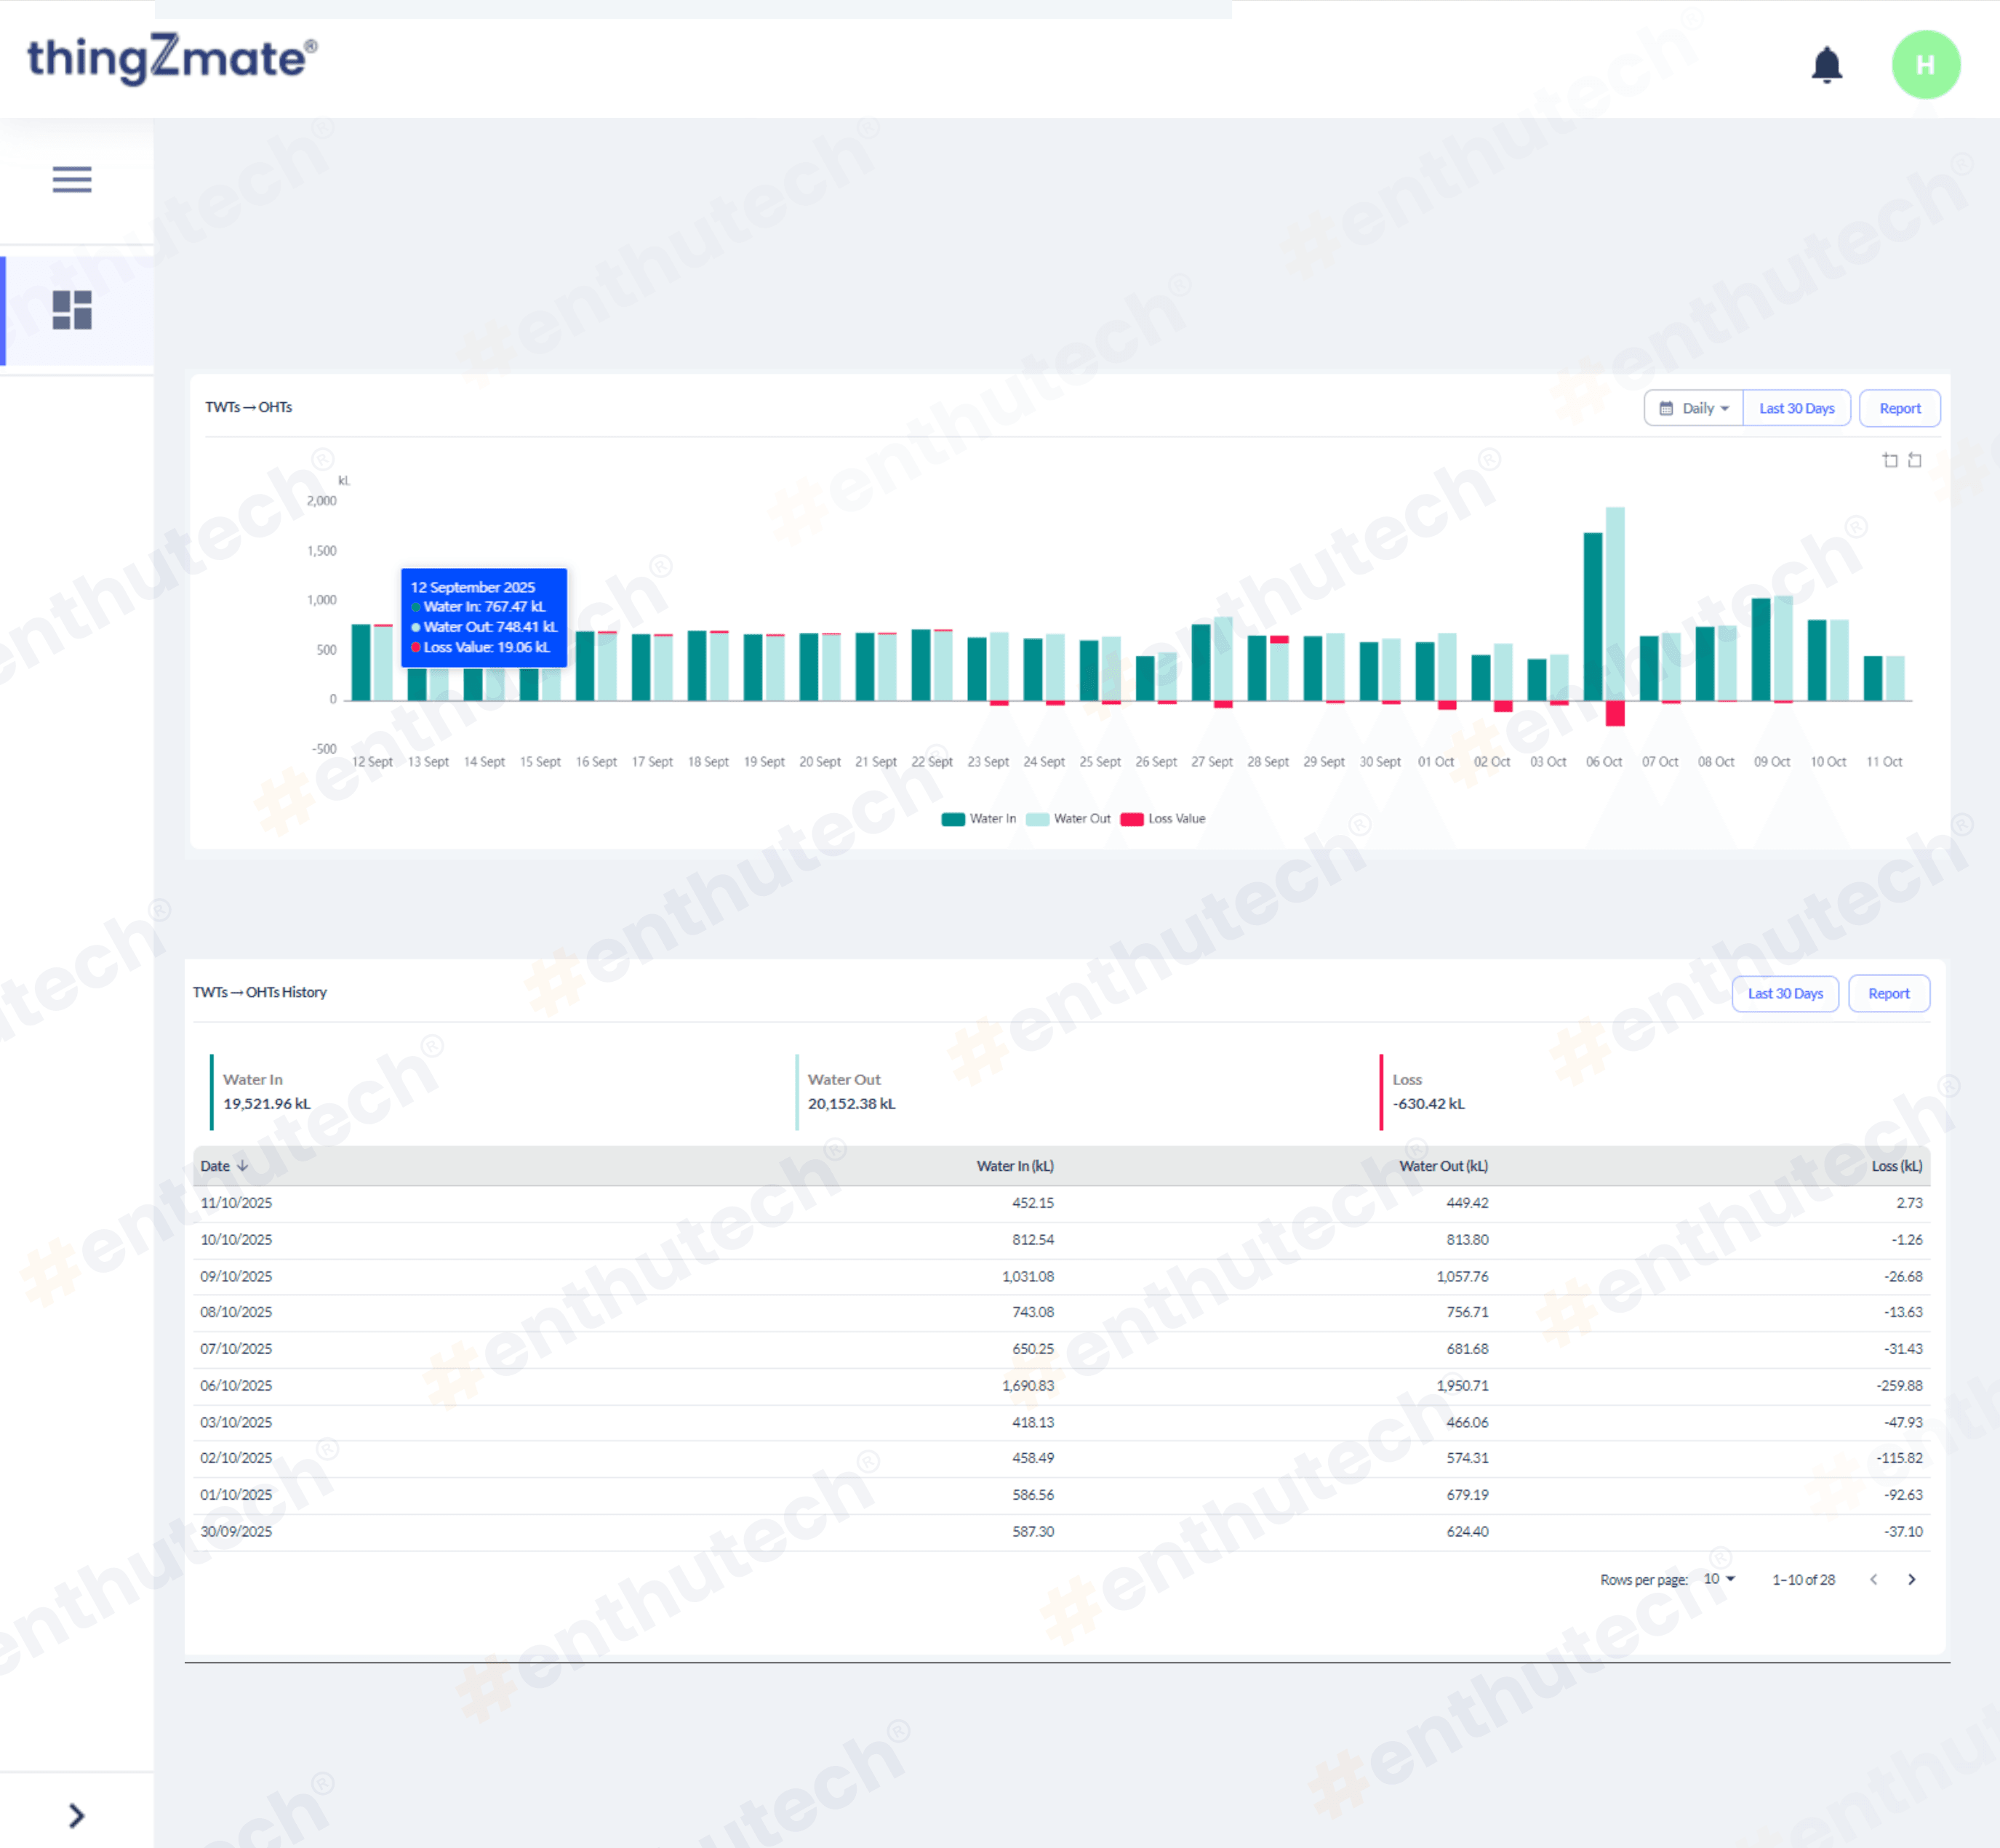This screenshot has height=1848, width=2000.
Task: Toggle Loss Value legend series
Action: (x=1163, y=819)
